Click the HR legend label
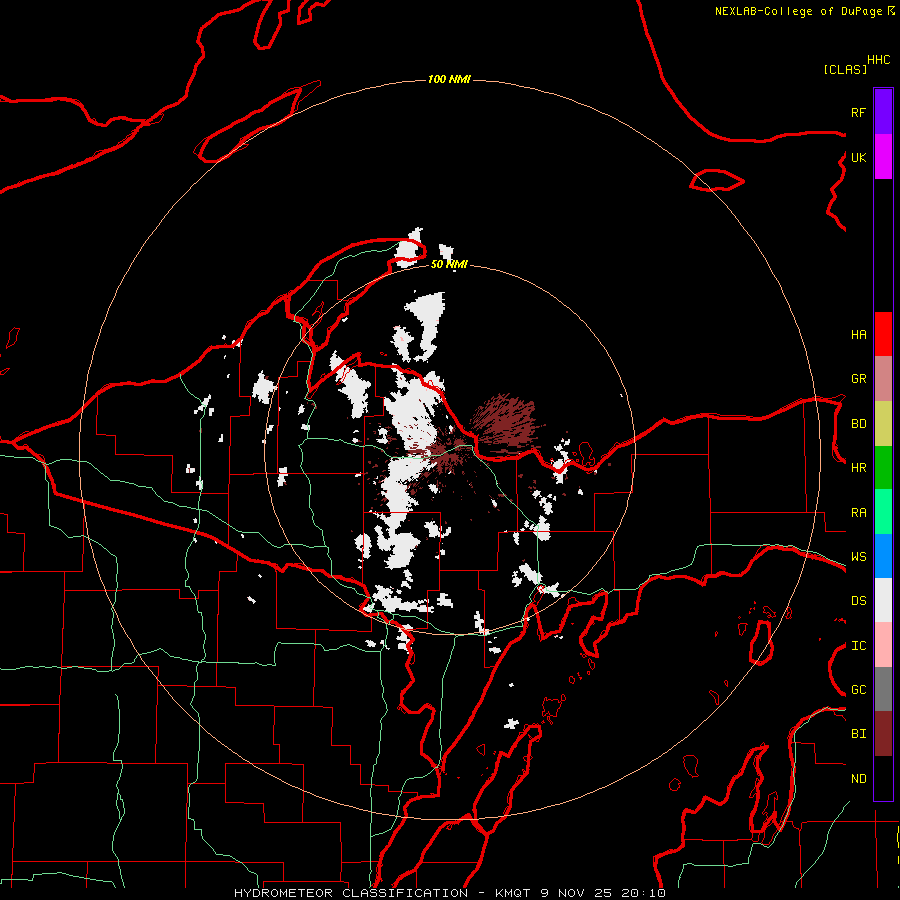 click(x=858, y=468)
